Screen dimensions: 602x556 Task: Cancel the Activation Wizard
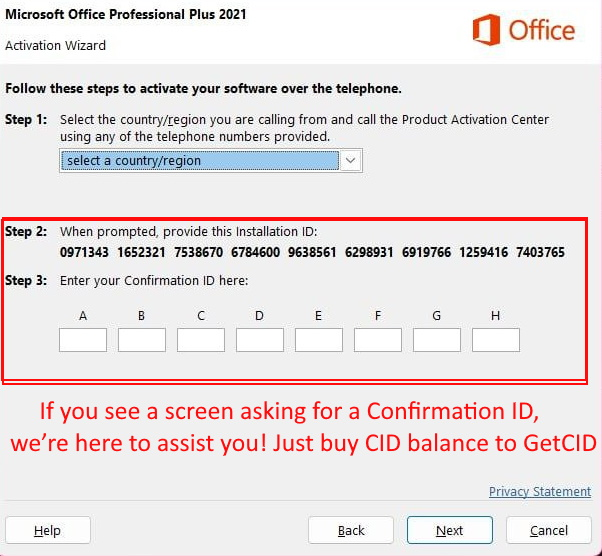pos(549,530)
